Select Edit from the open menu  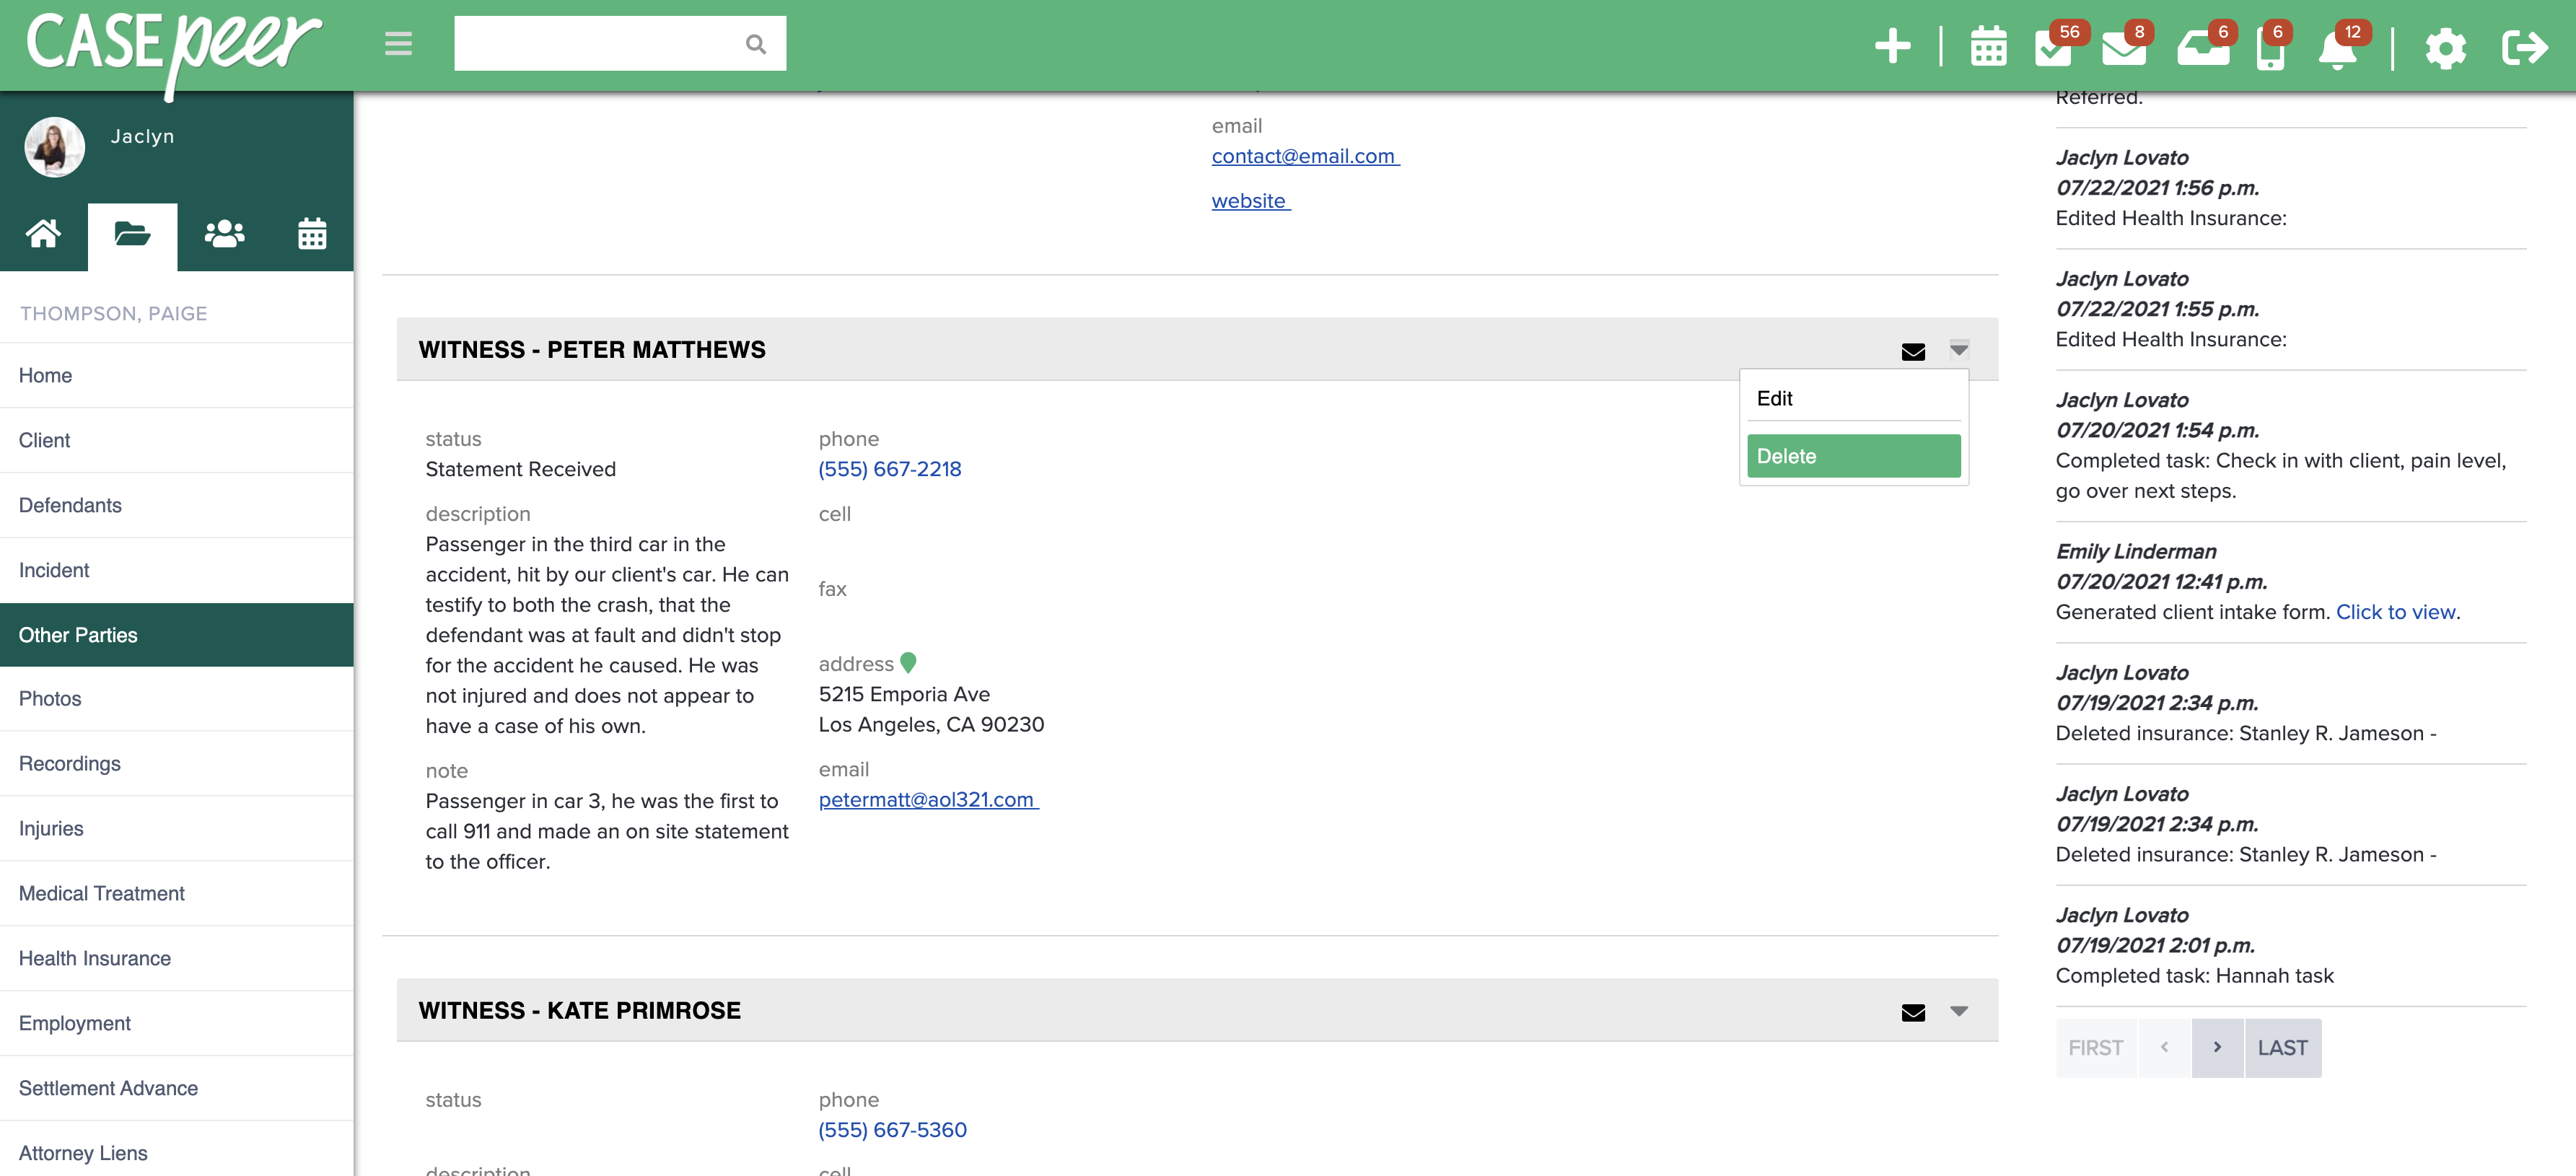(1777, 397)
